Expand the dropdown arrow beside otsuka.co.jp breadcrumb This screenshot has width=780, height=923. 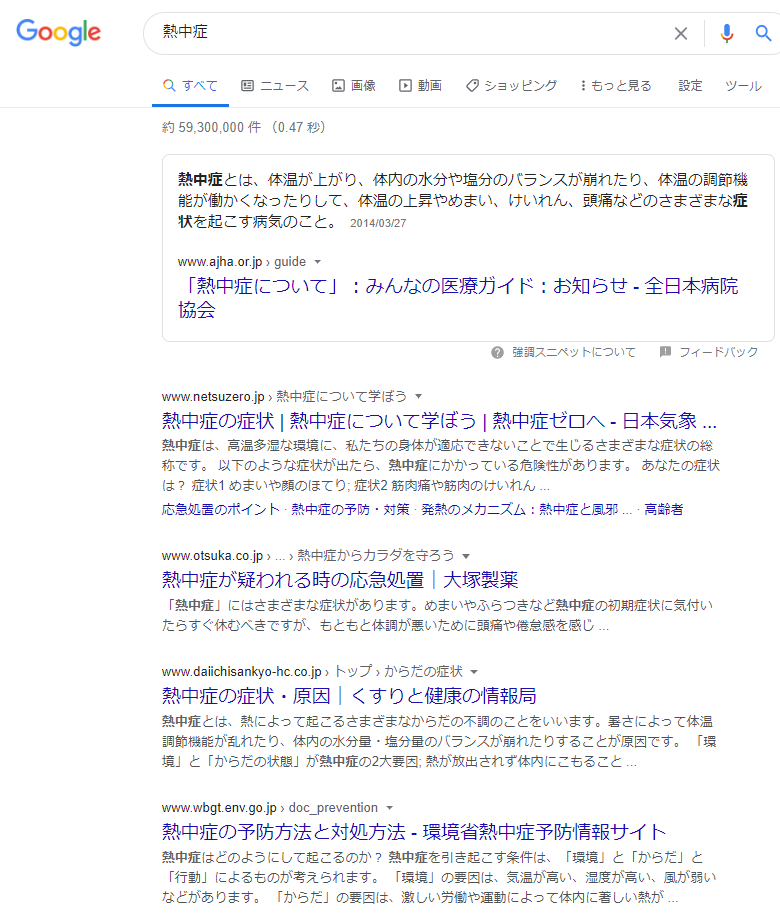click(466, 556)
